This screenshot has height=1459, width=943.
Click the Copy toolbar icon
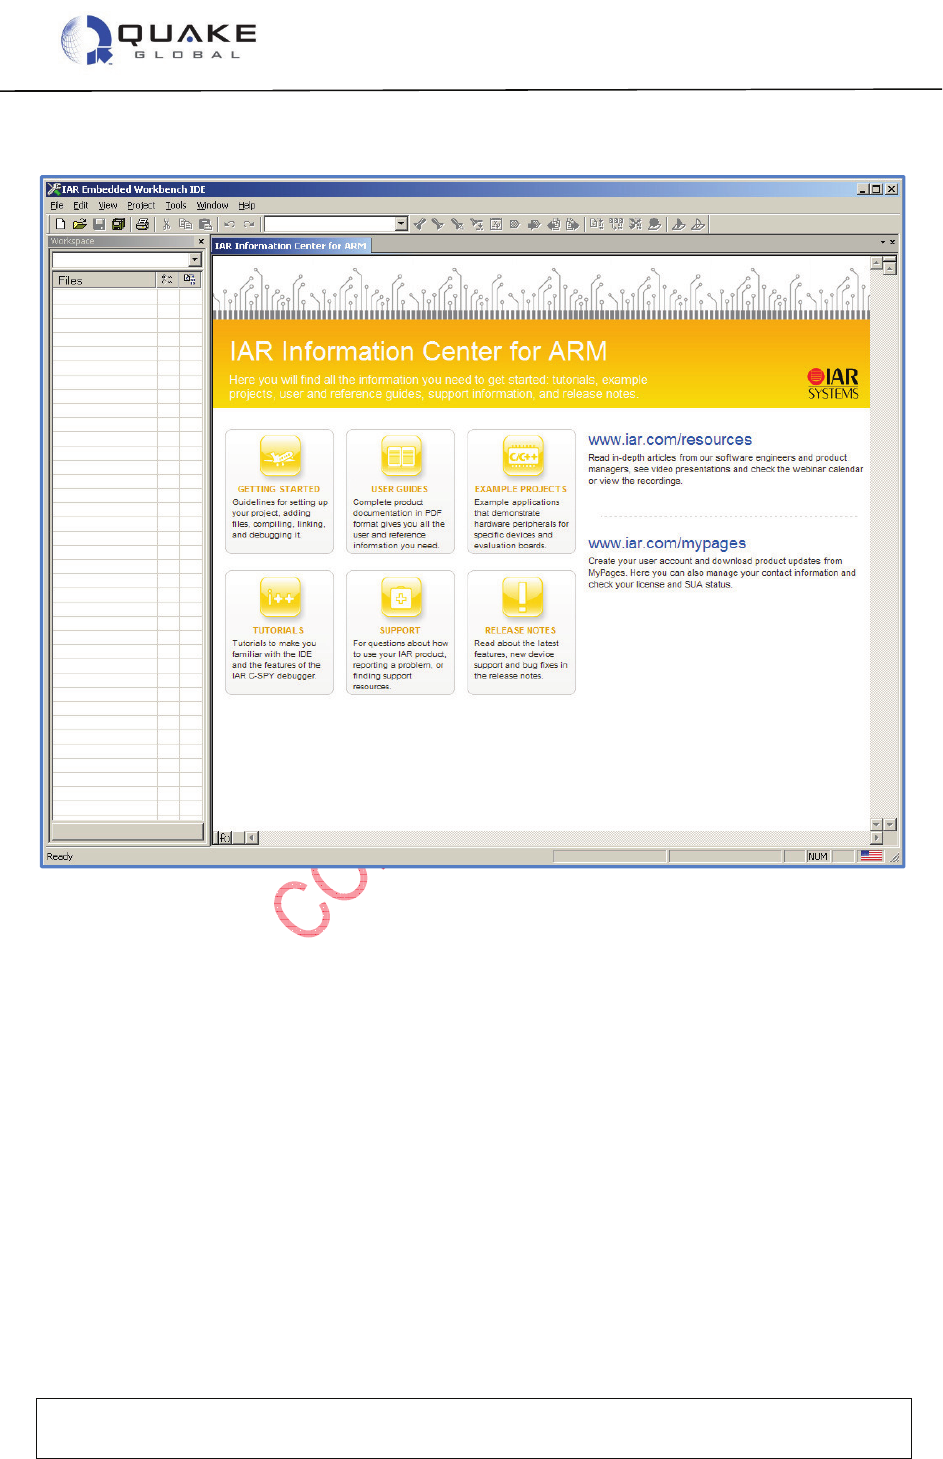pos(185,224)
